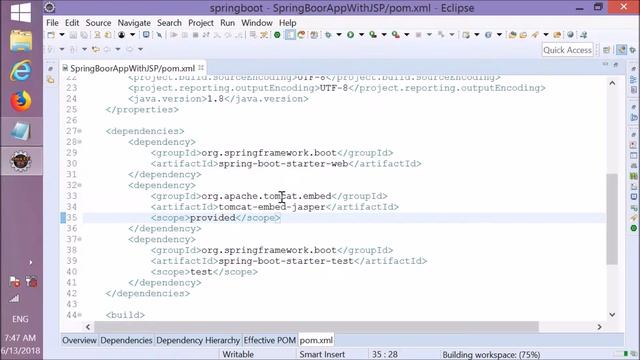This screenshot has width=640, height=360.
Task: Click the editor scroll right arrow
Action: click(599, 327)
